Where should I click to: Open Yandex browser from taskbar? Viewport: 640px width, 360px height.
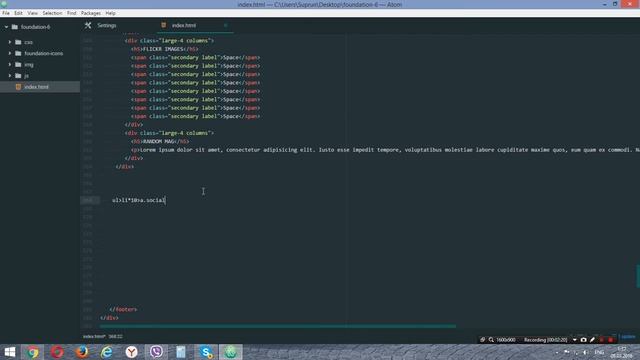(131, 352)
